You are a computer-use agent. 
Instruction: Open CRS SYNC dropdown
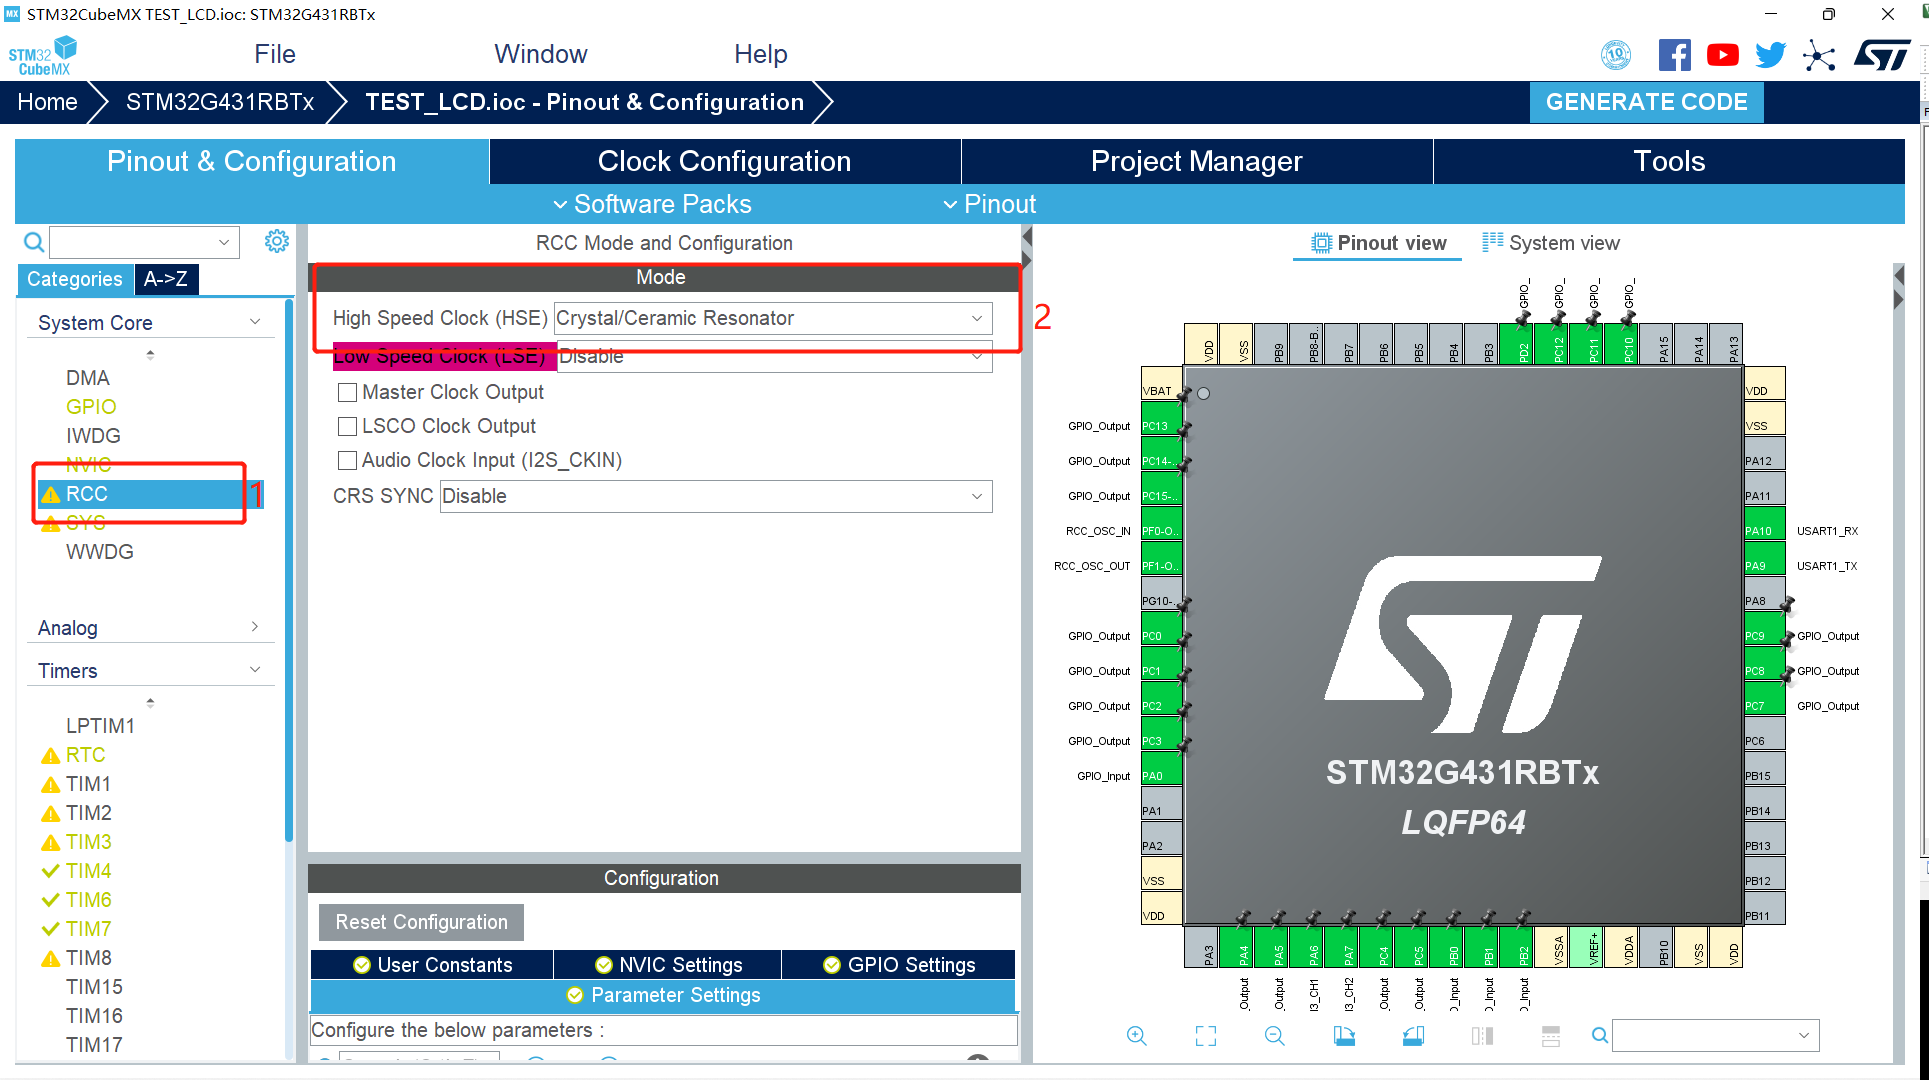click(716, 496)
